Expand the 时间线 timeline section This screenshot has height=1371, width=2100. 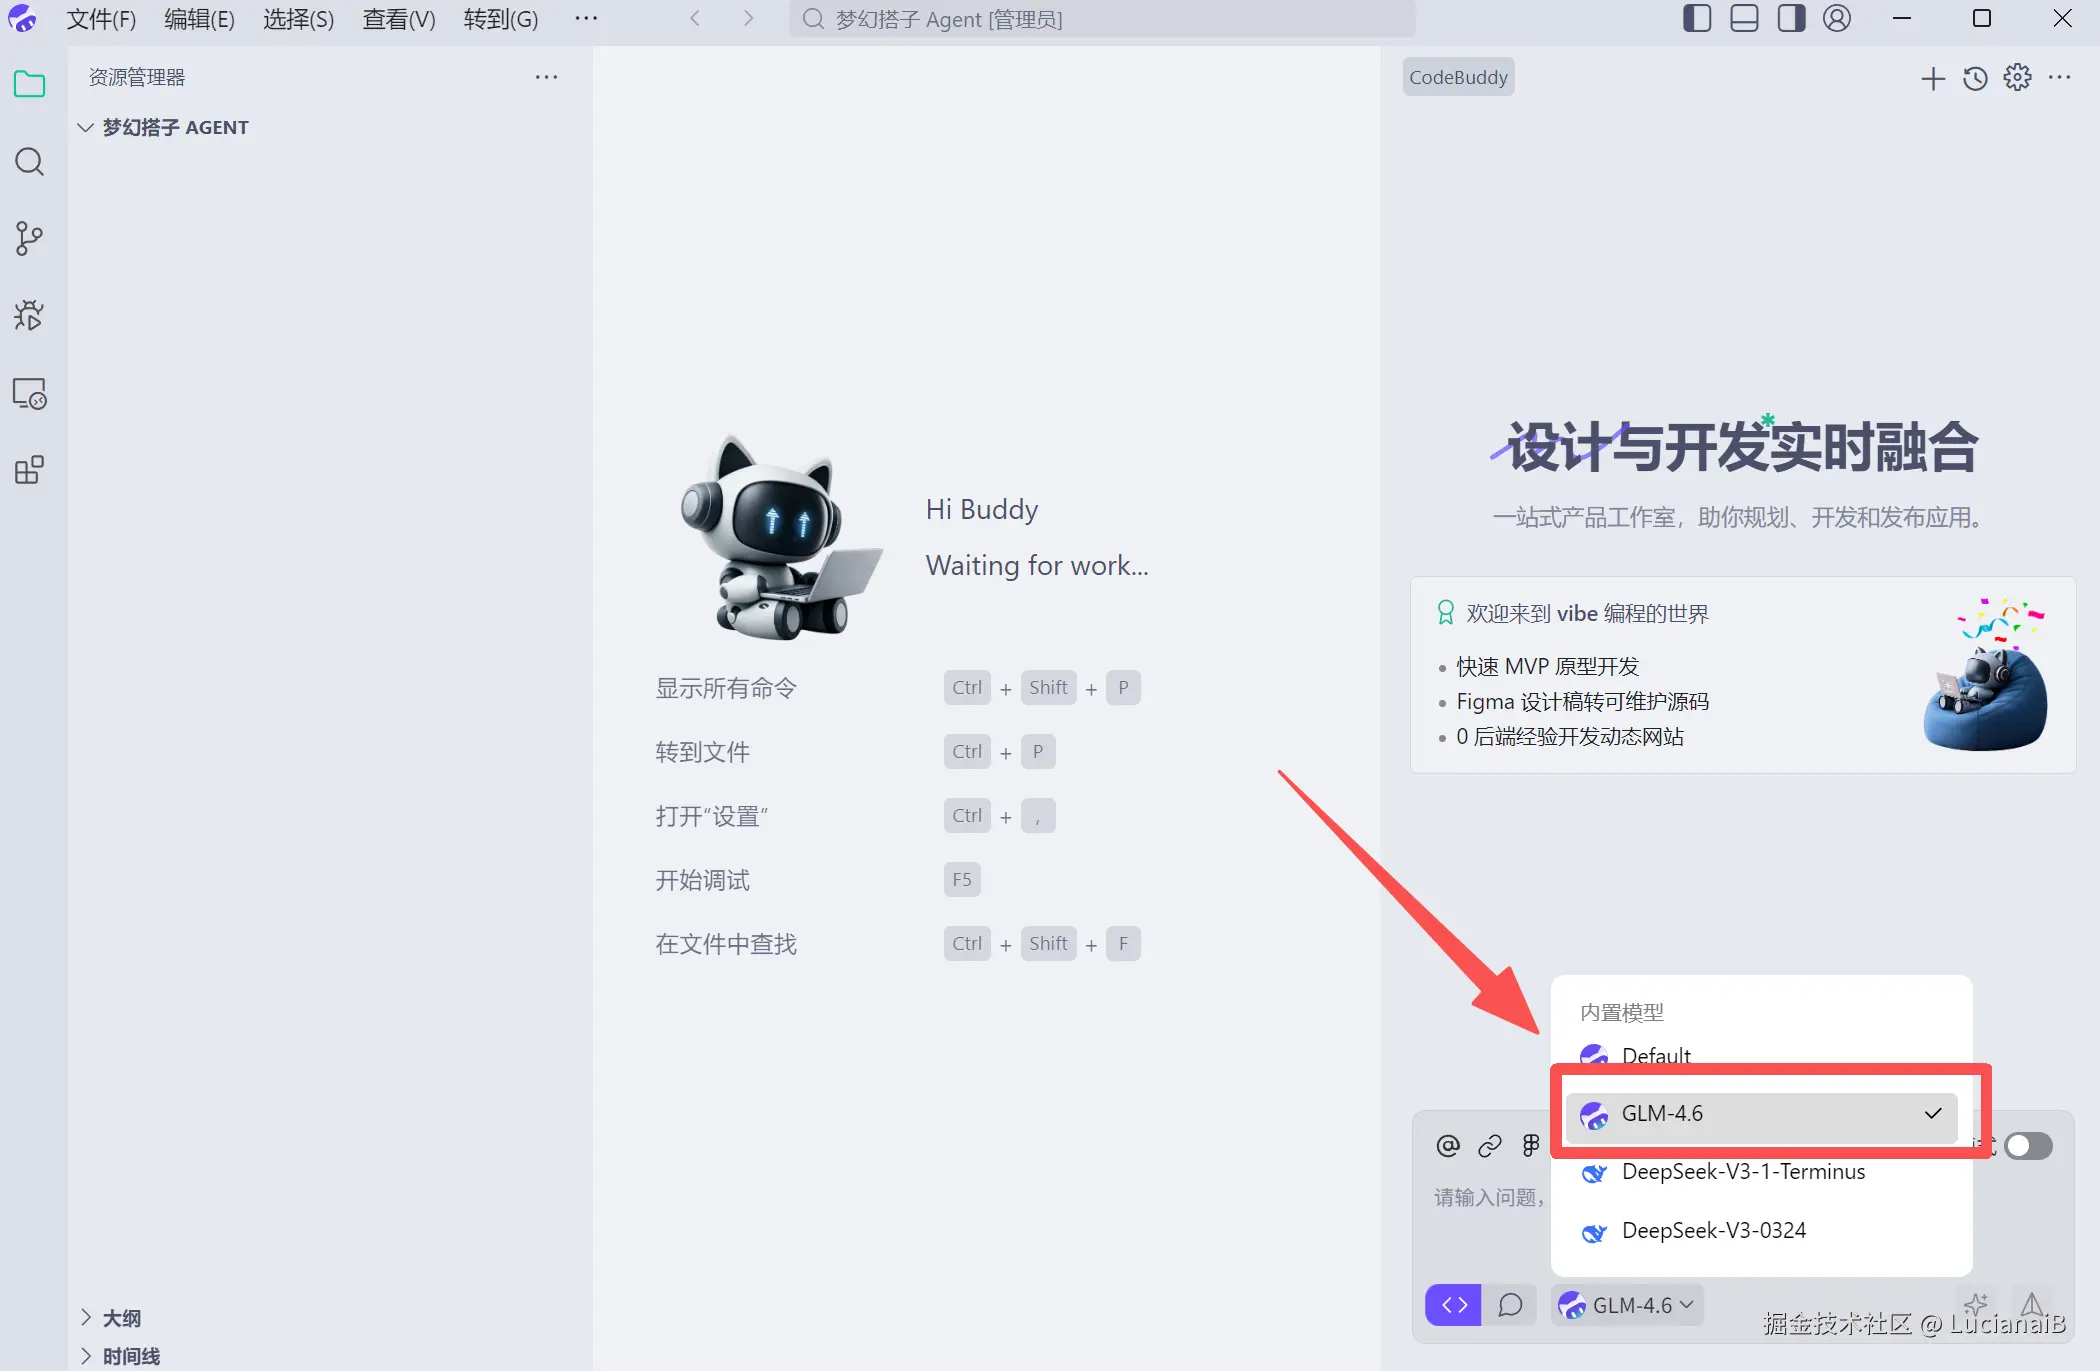click(x=130, y=1356)
